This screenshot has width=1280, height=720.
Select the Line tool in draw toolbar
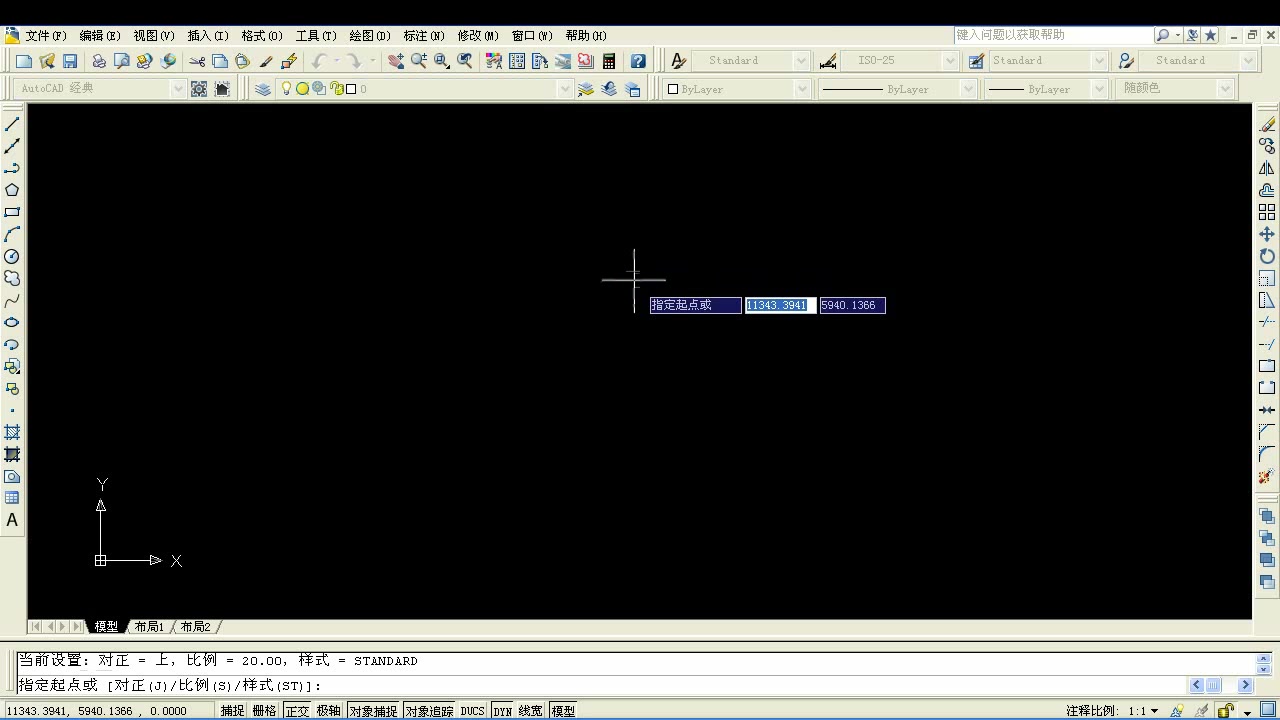point(12,124)
